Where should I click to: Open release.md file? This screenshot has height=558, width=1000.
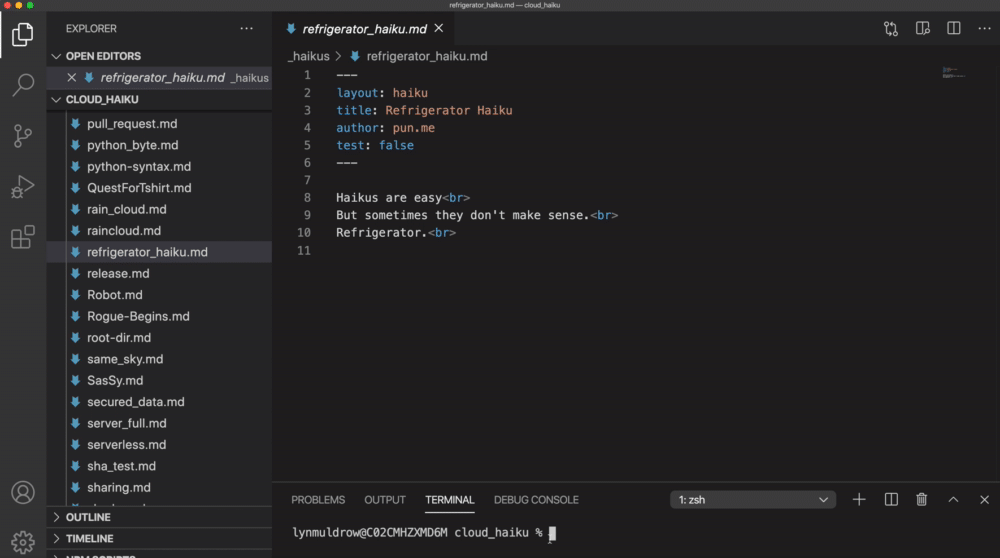coord(159,274)
